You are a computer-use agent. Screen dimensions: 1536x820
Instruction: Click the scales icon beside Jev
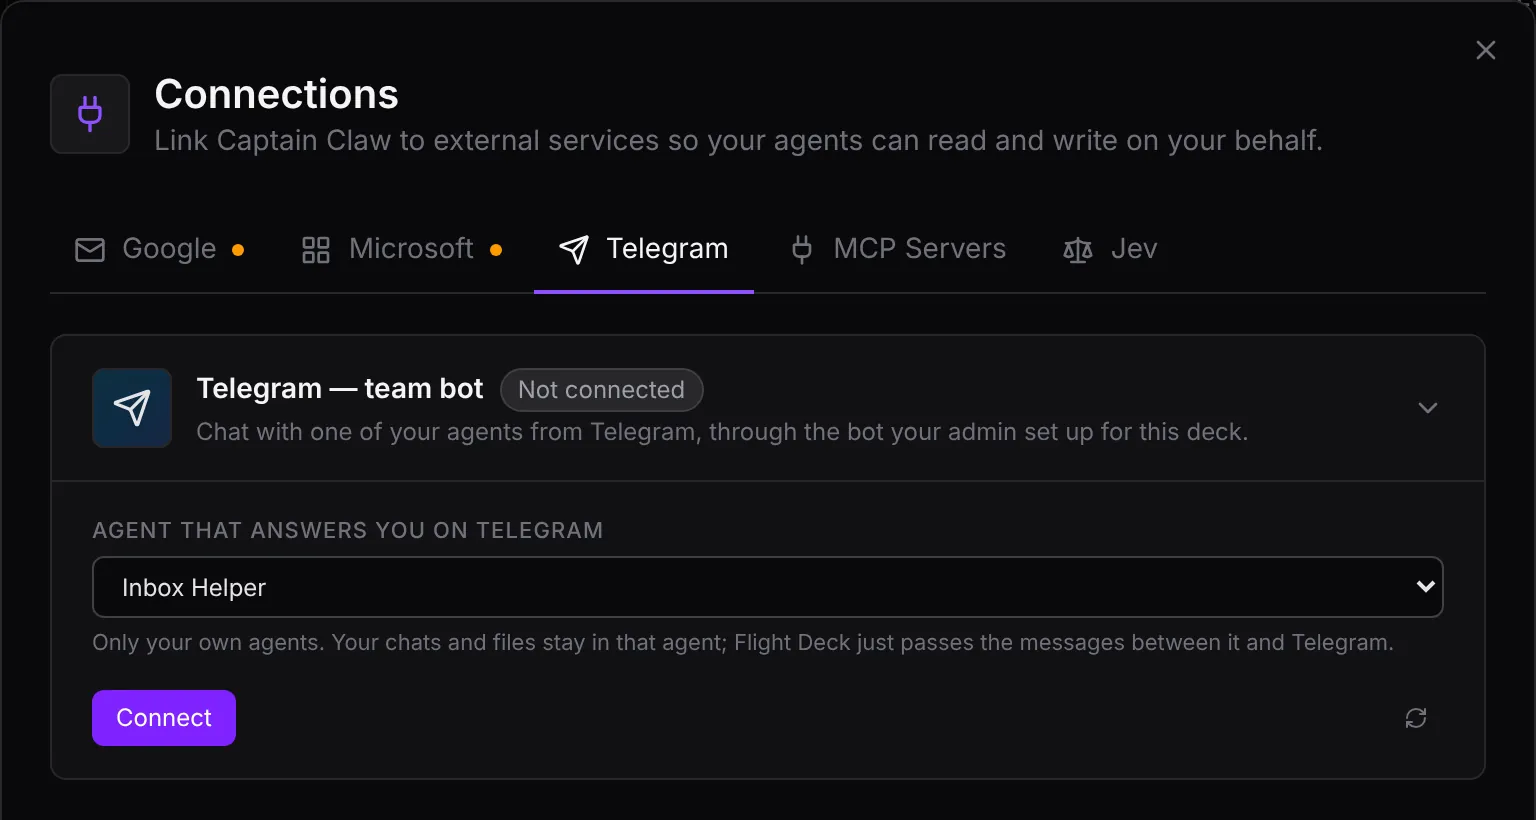[x=1078, y=250]
